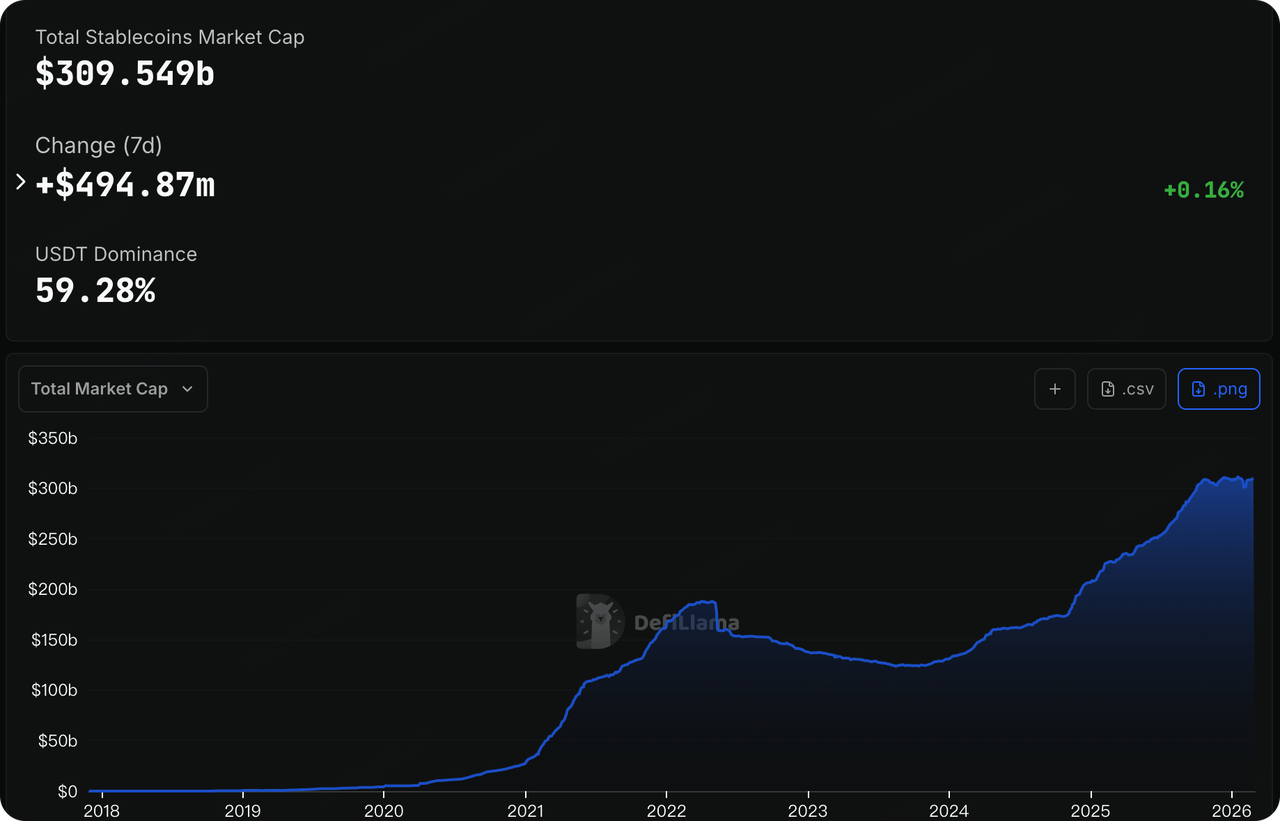Click the download icon inside .png button
Image resolution: width=1280 pixels, height=821 pixels.
click(x=1198, y=389)
